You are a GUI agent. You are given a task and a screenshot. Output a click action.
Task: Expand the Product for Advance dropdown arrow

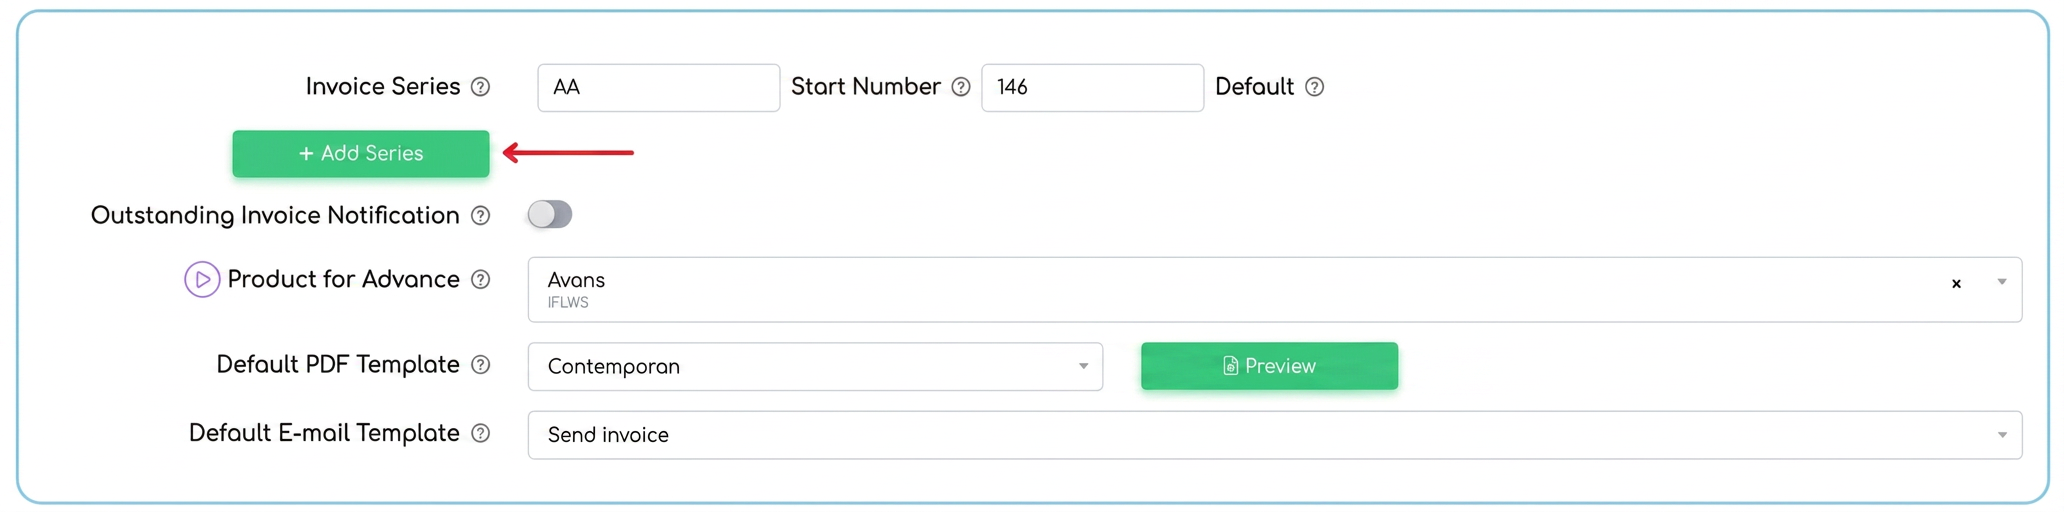[2002, 282]
